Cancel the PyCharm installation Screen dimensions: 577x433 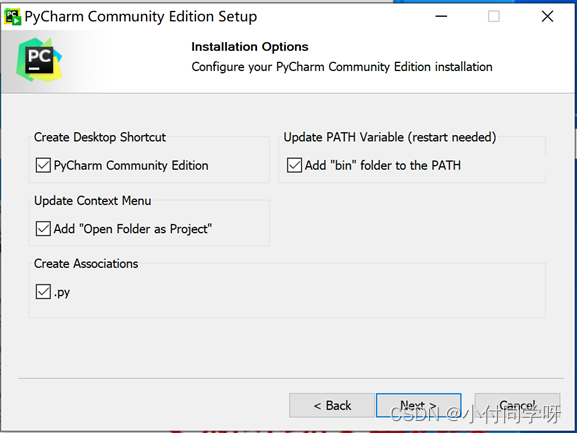pyautogui.click(x=517, y=405)
